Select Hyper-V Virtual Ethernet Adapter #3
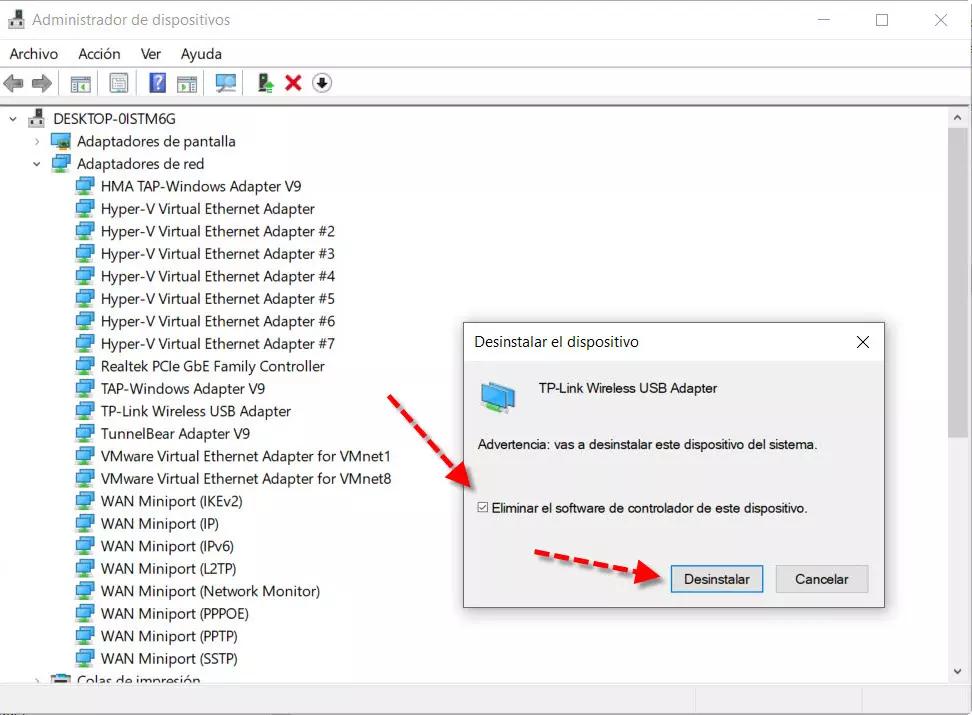 [x=218, y=254]
